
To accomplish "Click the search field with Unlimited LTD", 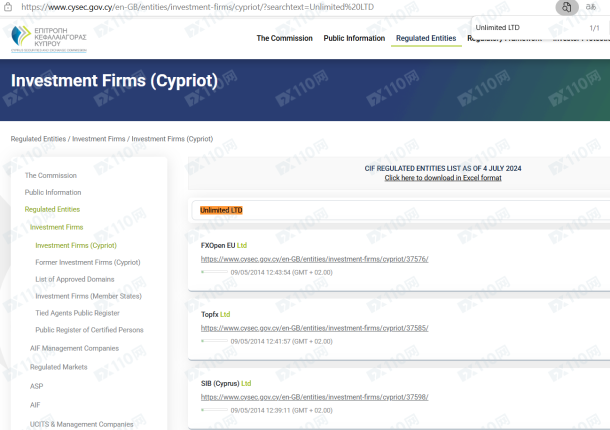I will click(401, 210).
